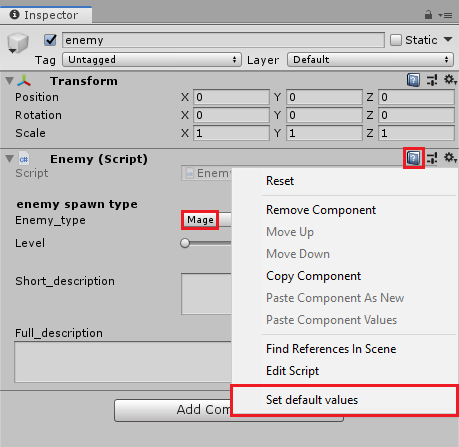Collapse the Enemy (Script) component foldout
The height and width of the screenshot is (447, 459).
pyautogui.click(x=10, y=159)
